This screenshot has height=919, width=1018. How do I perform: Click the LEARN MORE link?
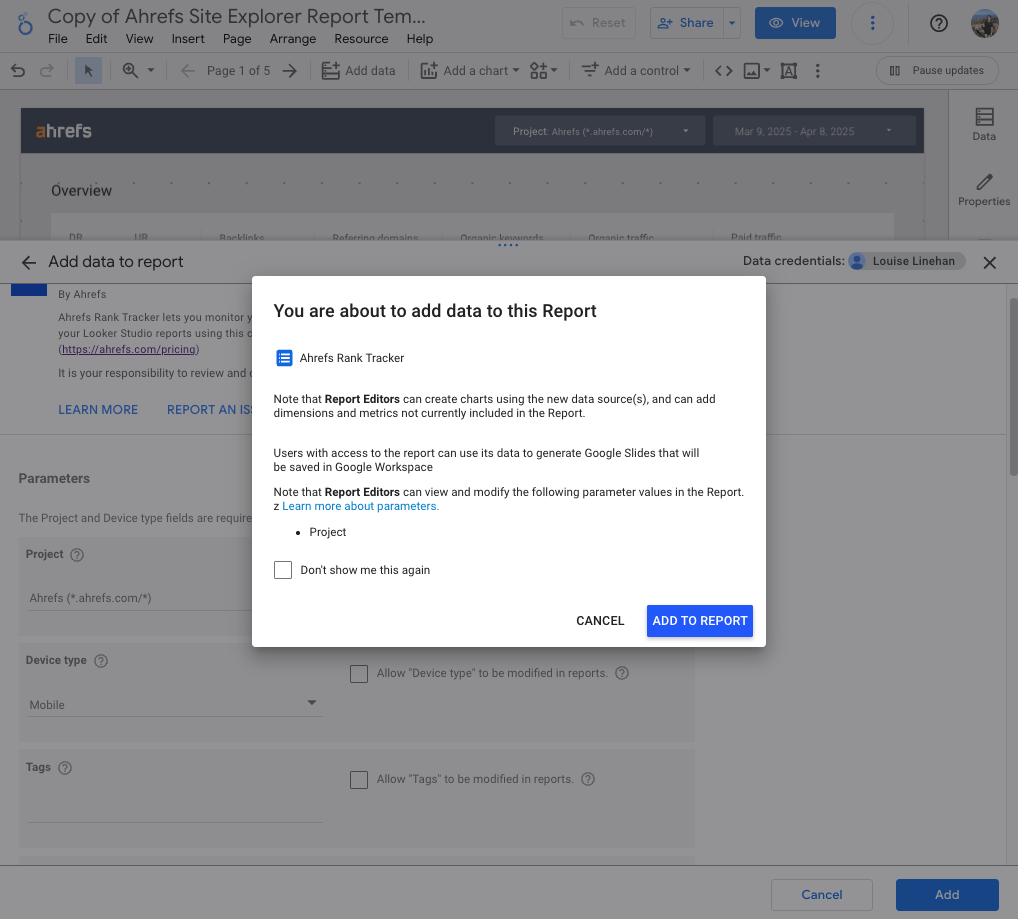[97, 409]
